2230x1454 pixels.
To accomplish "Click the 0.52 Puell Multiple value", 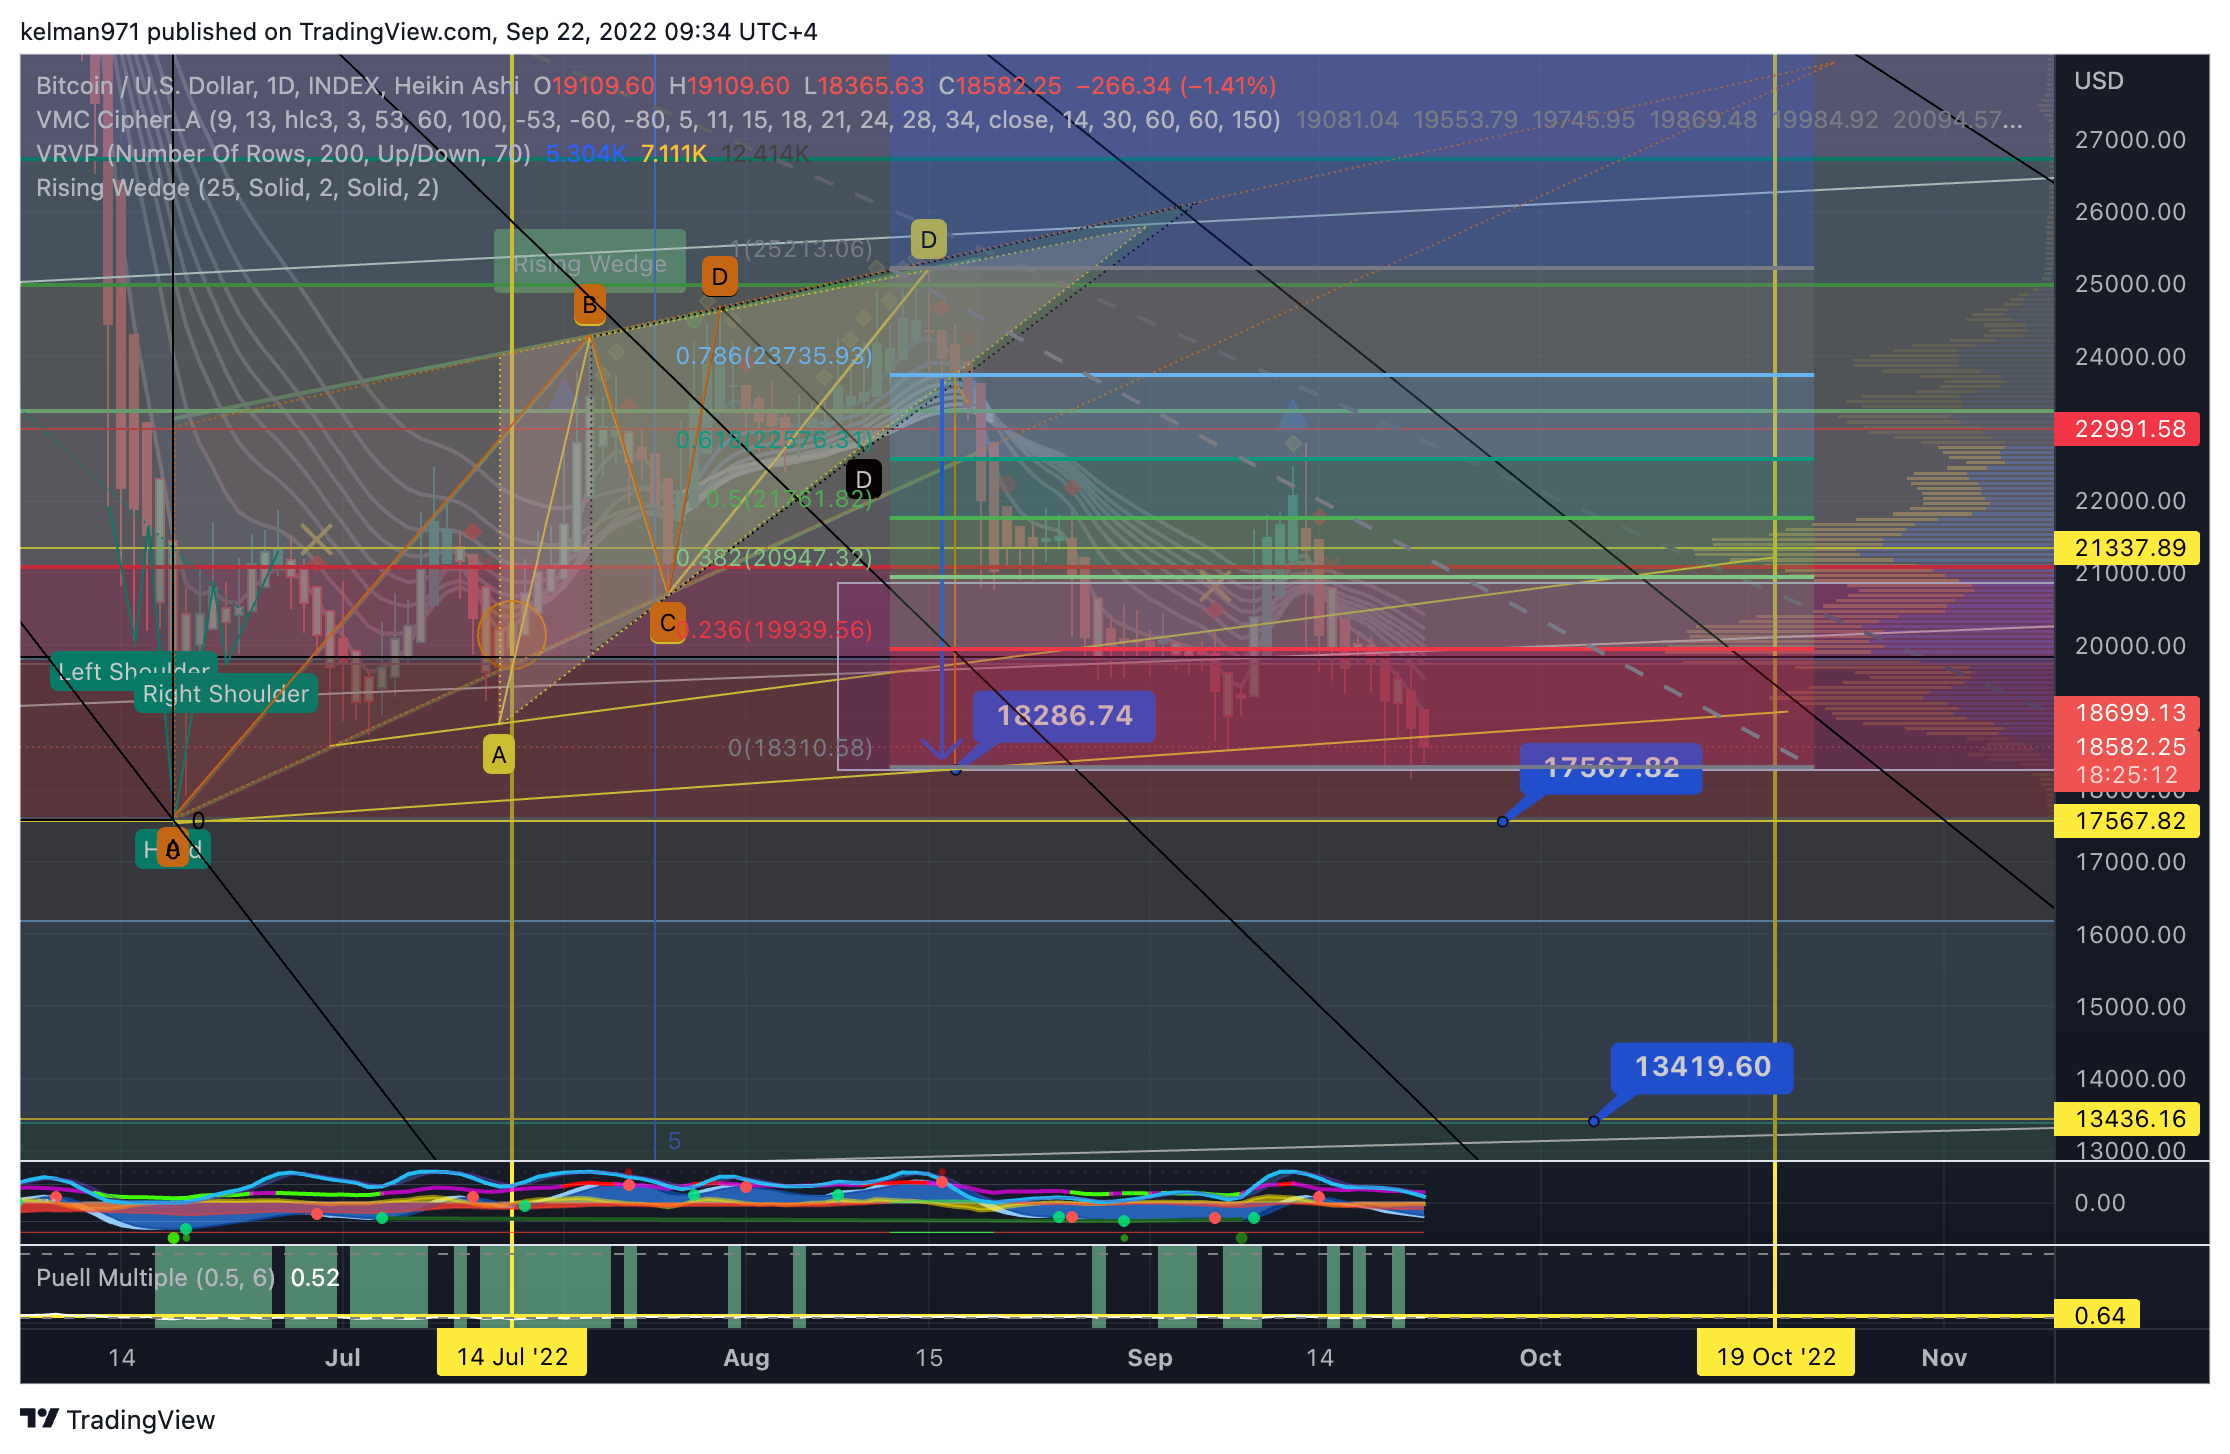I will coord(315,1277).
